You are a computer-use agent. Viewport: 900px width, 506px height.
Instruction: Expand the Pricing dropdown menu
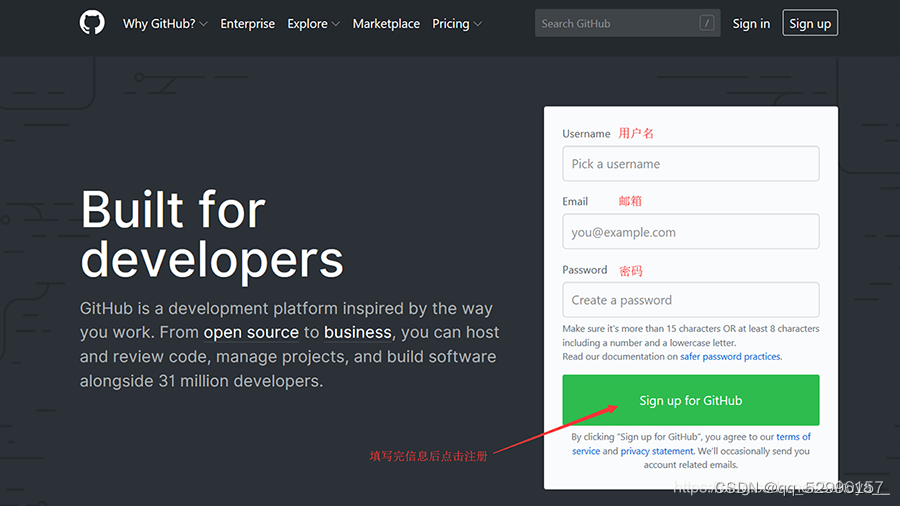tap(457, 24)
